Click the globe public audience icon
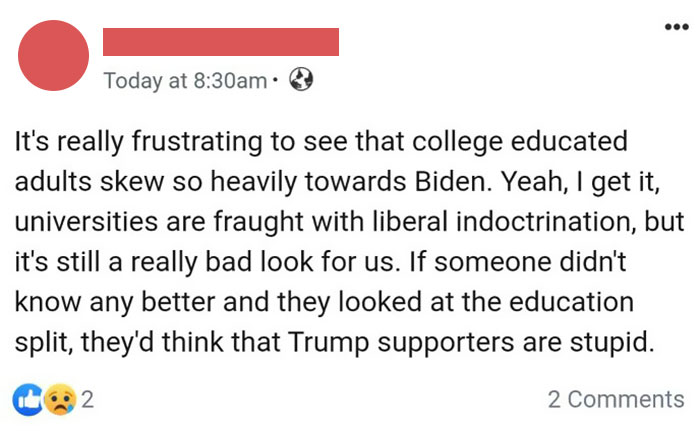 tap(301, 80)
